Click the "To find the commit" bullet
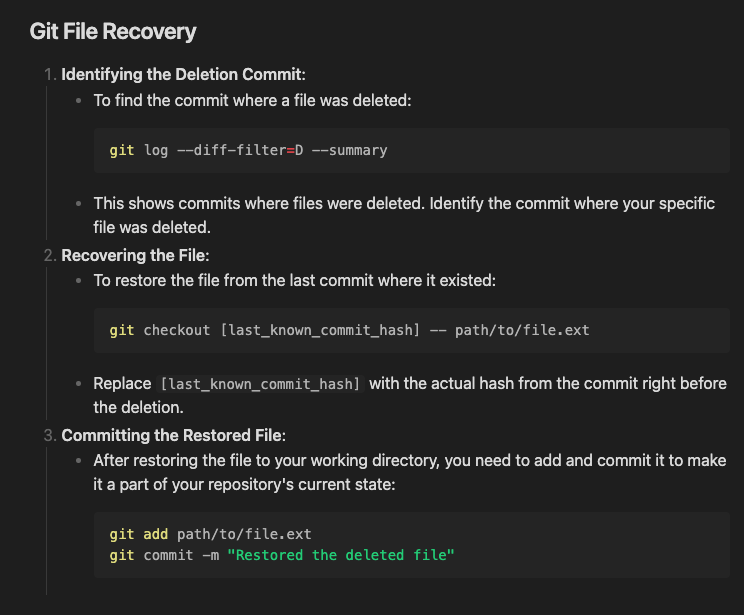 click(252, 100)
